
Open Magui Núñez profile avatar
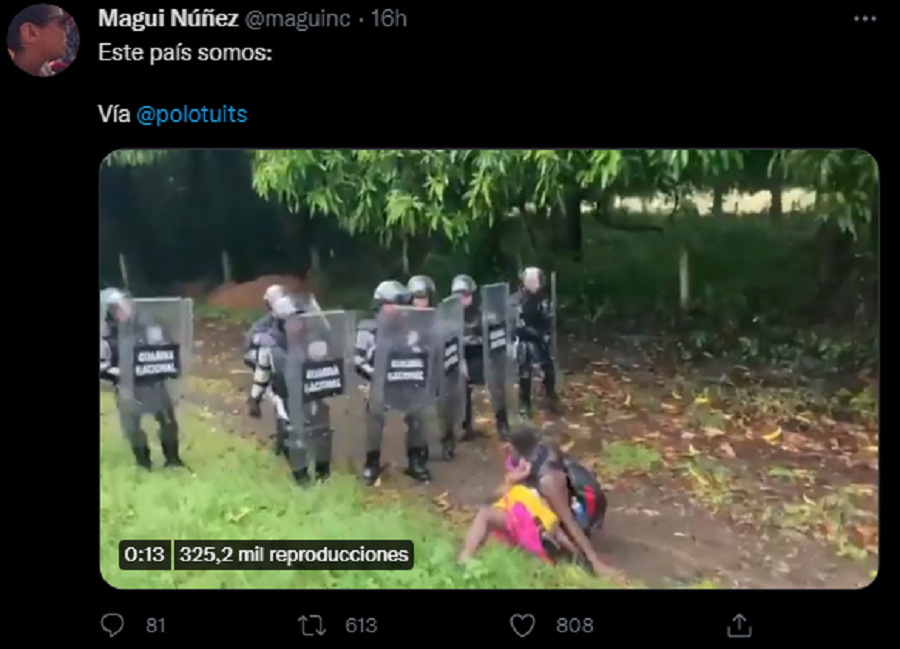pyautogui.click(x=42, y=40)
